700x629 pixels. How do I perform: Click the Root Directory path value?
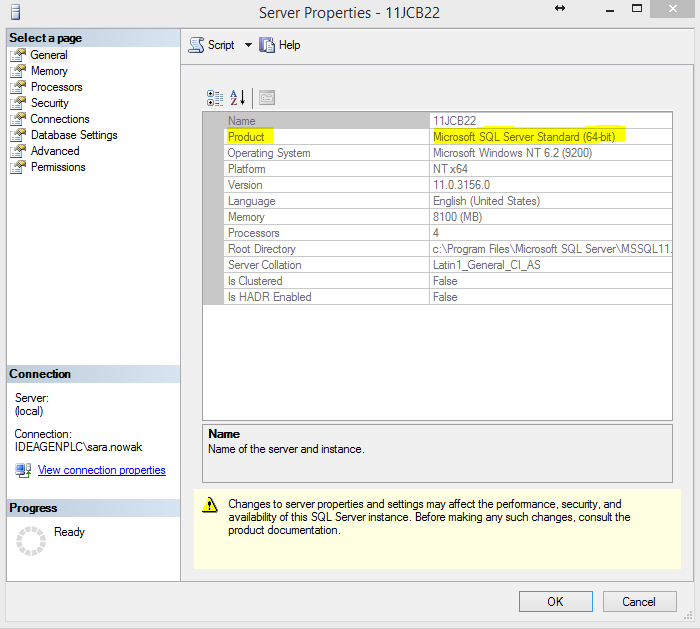(x=552, y=249)
